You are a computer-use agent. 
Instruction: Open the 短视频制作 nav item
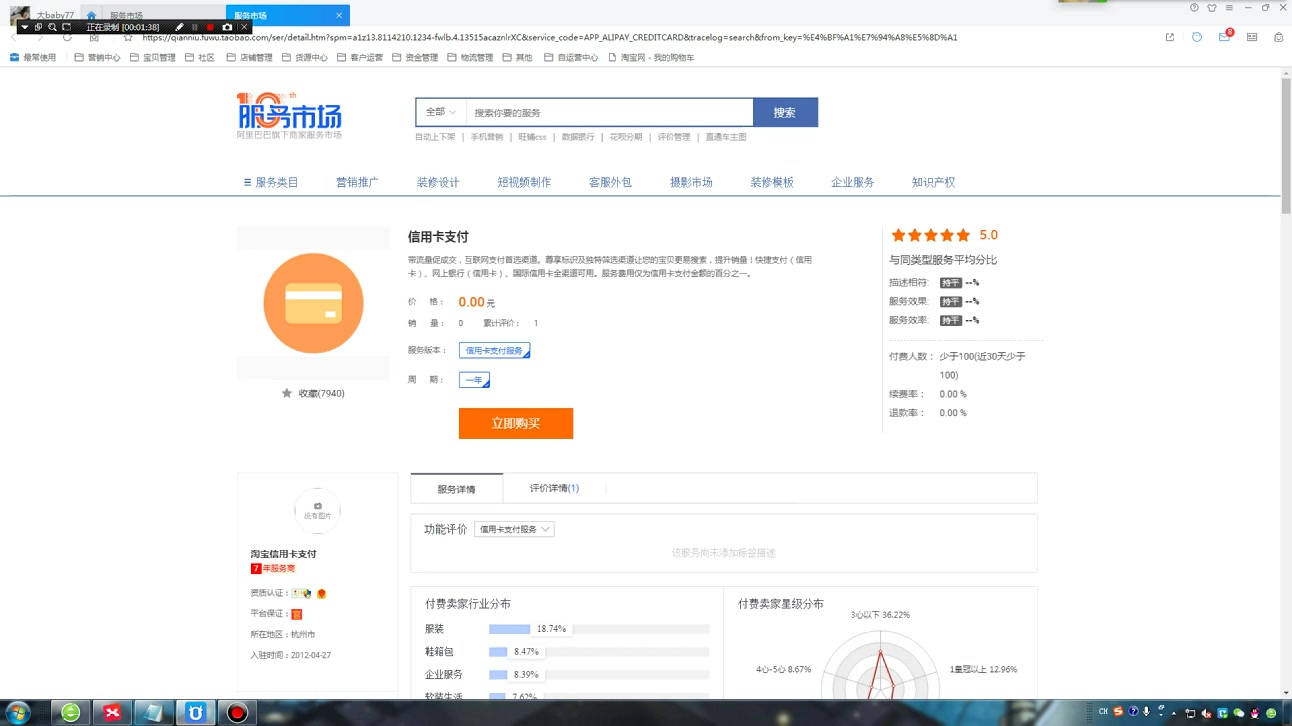tap(524, 182)
